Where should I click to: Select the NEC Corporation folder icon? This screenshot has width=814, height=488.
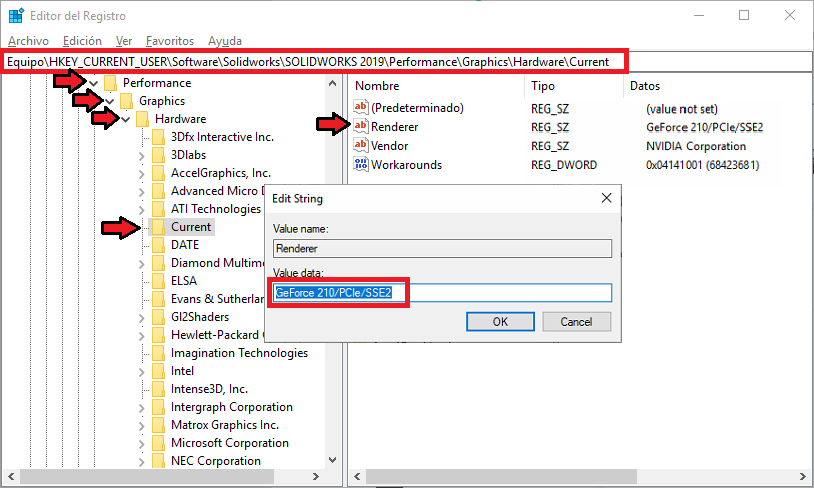159,461
